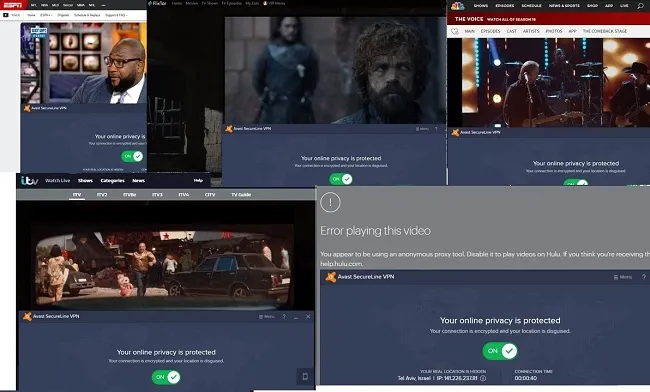Open Movies on FlixTor

coord(192,3)
